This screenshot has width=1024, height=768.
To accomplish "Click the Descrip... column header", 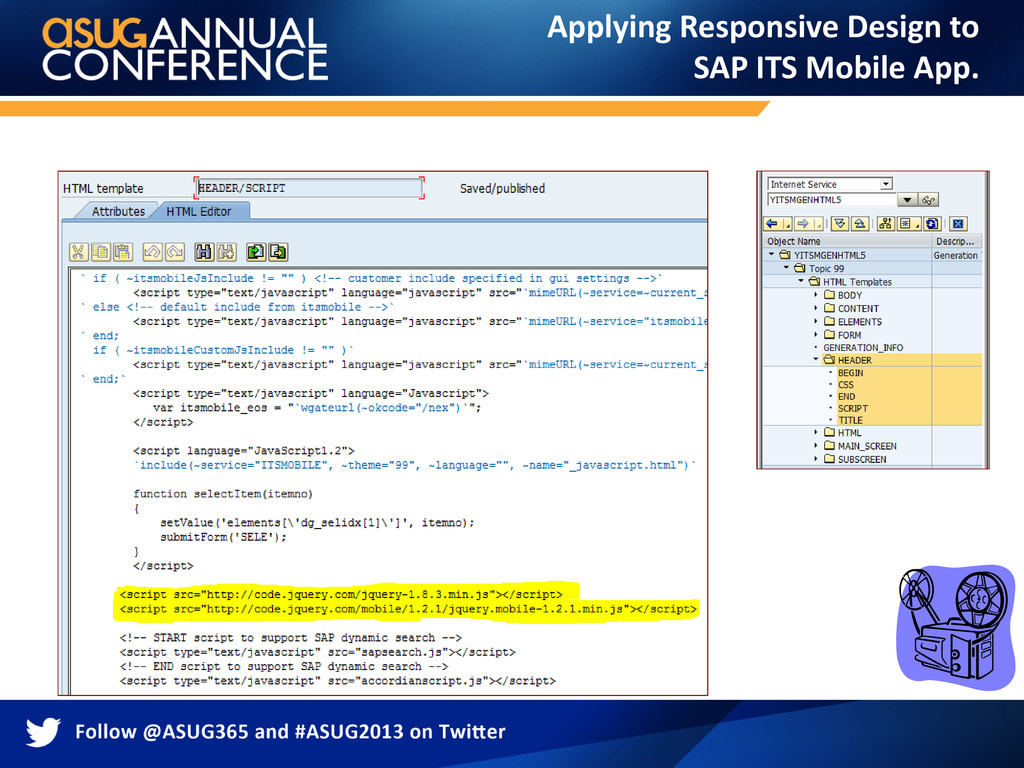I will [x=957, y=241].
